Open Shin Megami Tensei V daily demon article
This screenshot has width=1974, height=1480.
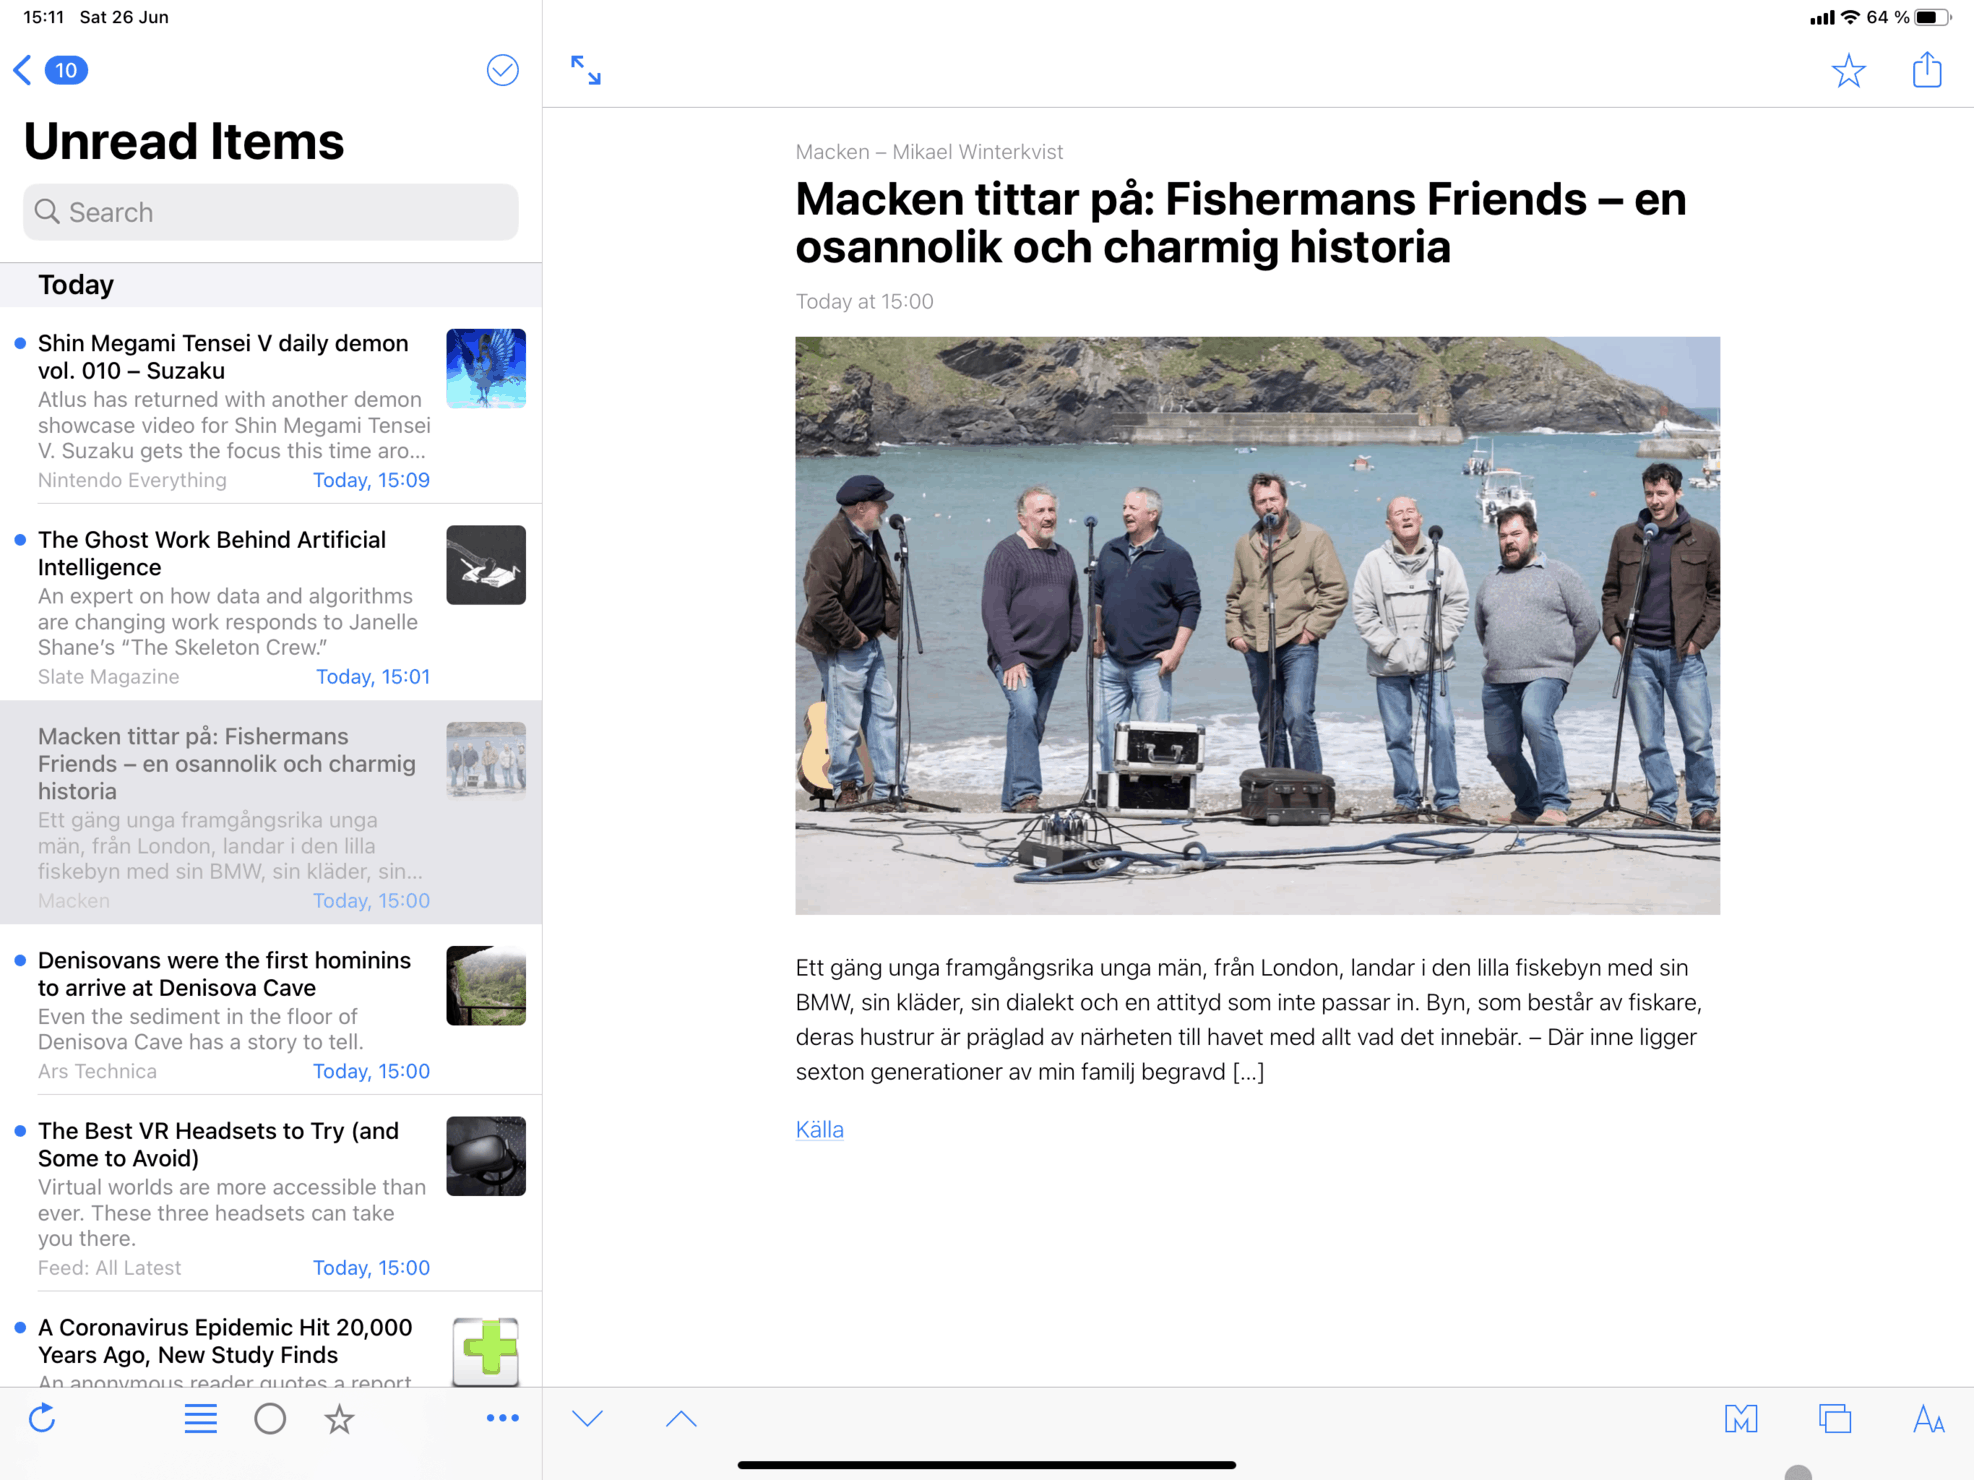point(271,406)
